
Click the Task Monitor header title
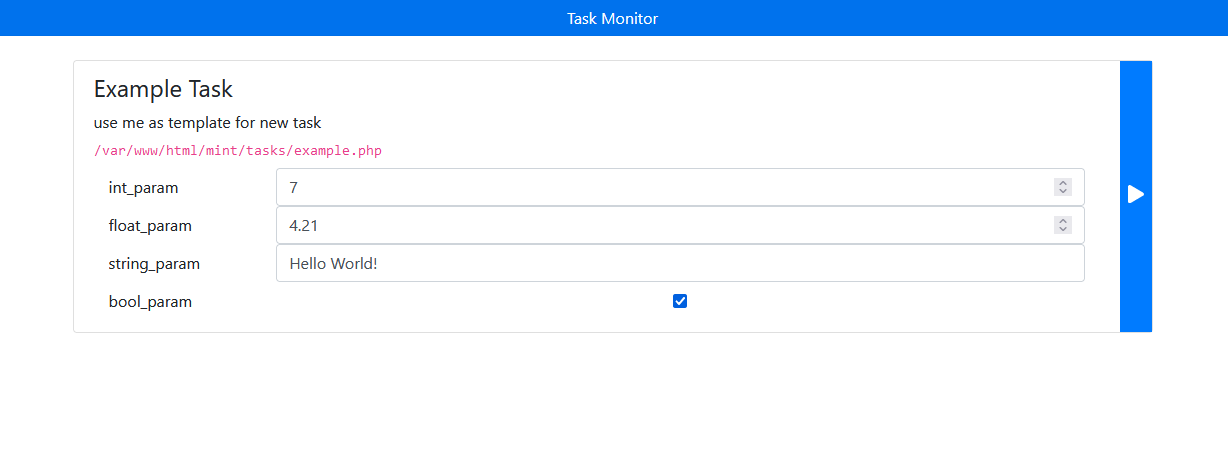613,18
